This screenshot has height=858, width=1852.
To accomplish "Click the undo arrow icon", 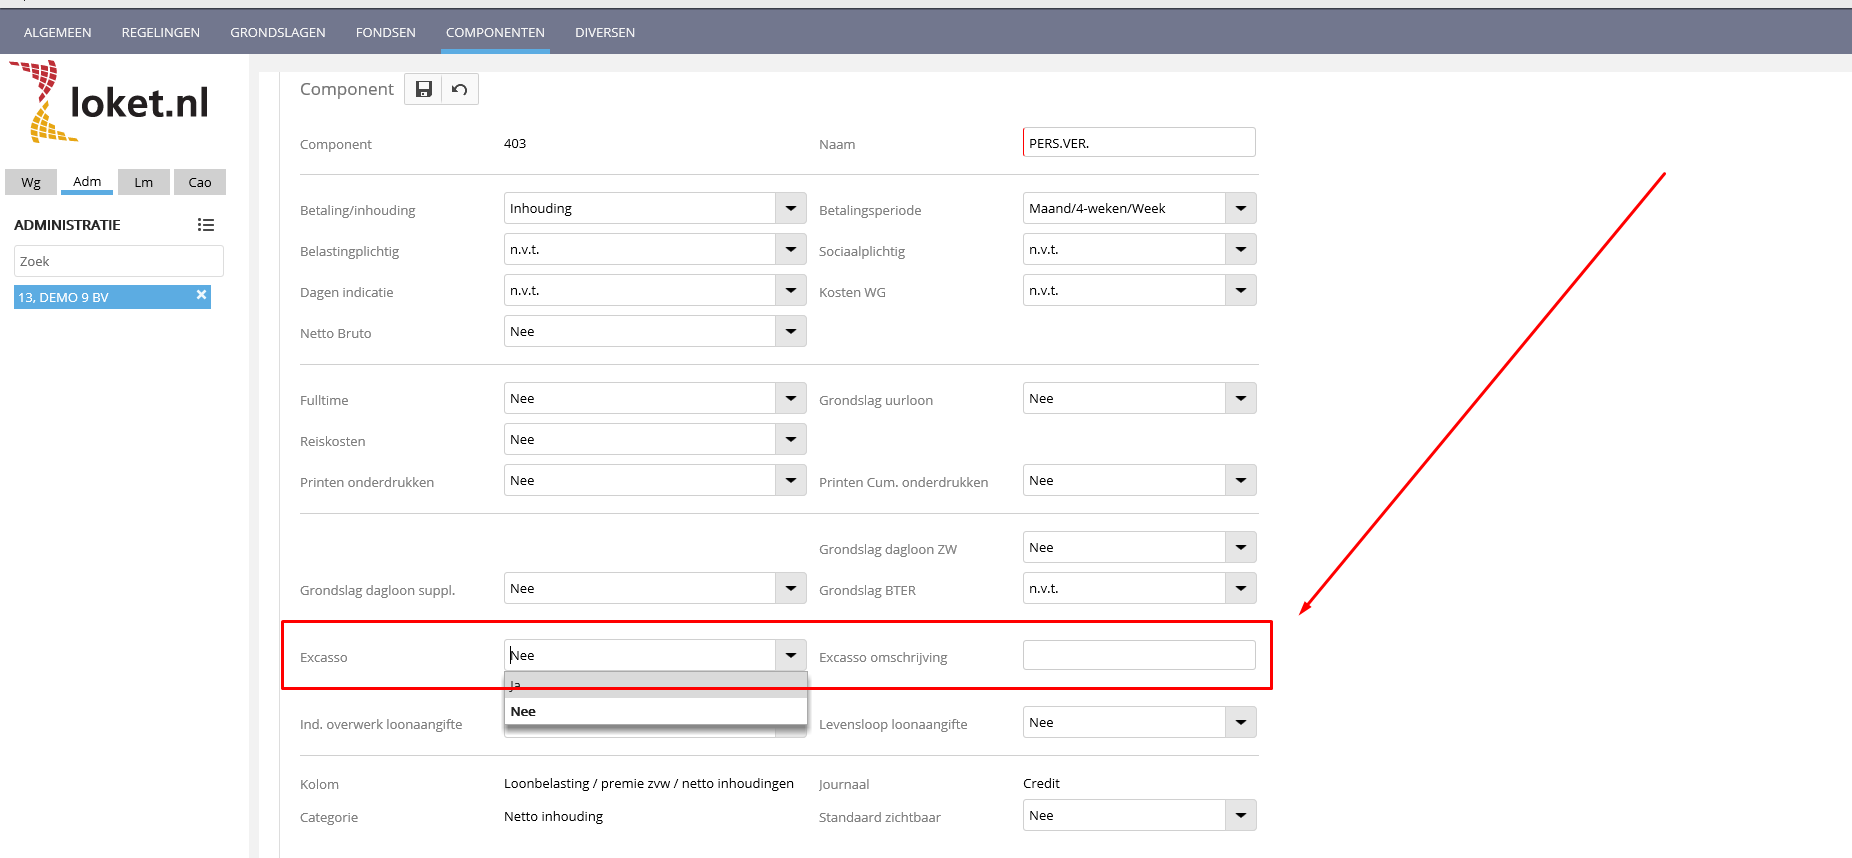I will (459, 89).
